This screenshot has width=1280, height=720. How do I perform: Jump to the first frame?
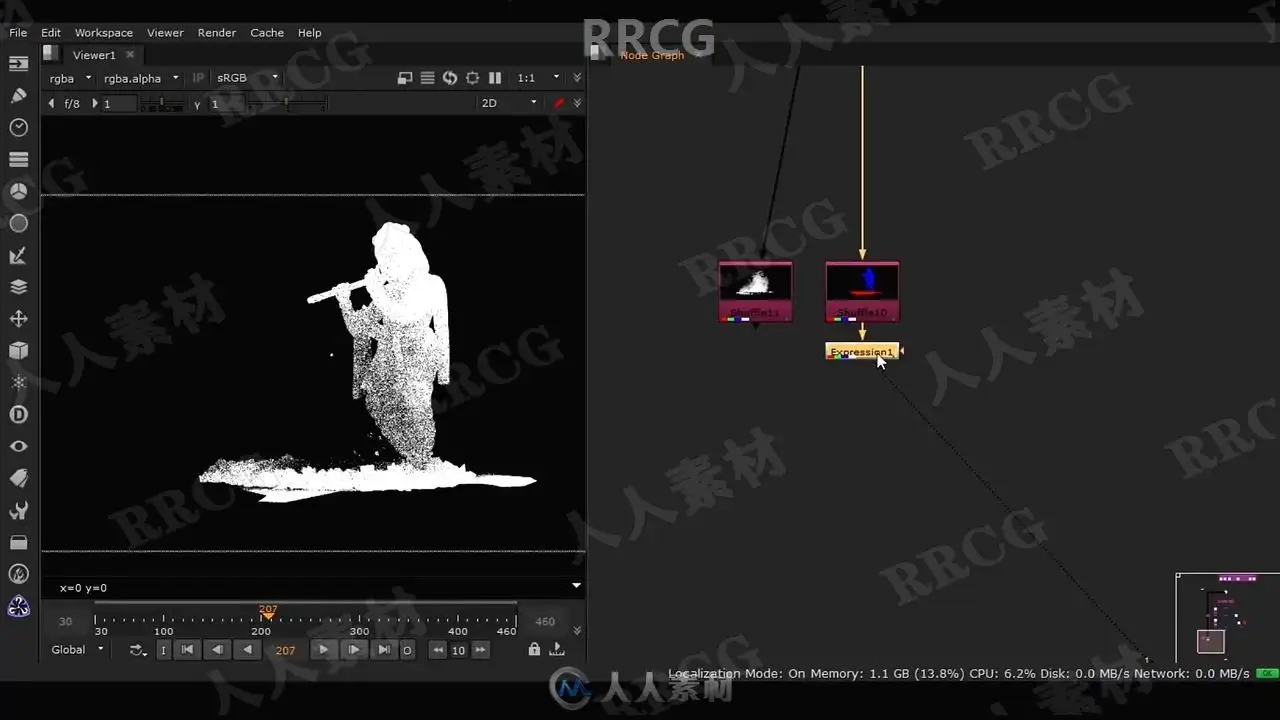coord(186,650)
